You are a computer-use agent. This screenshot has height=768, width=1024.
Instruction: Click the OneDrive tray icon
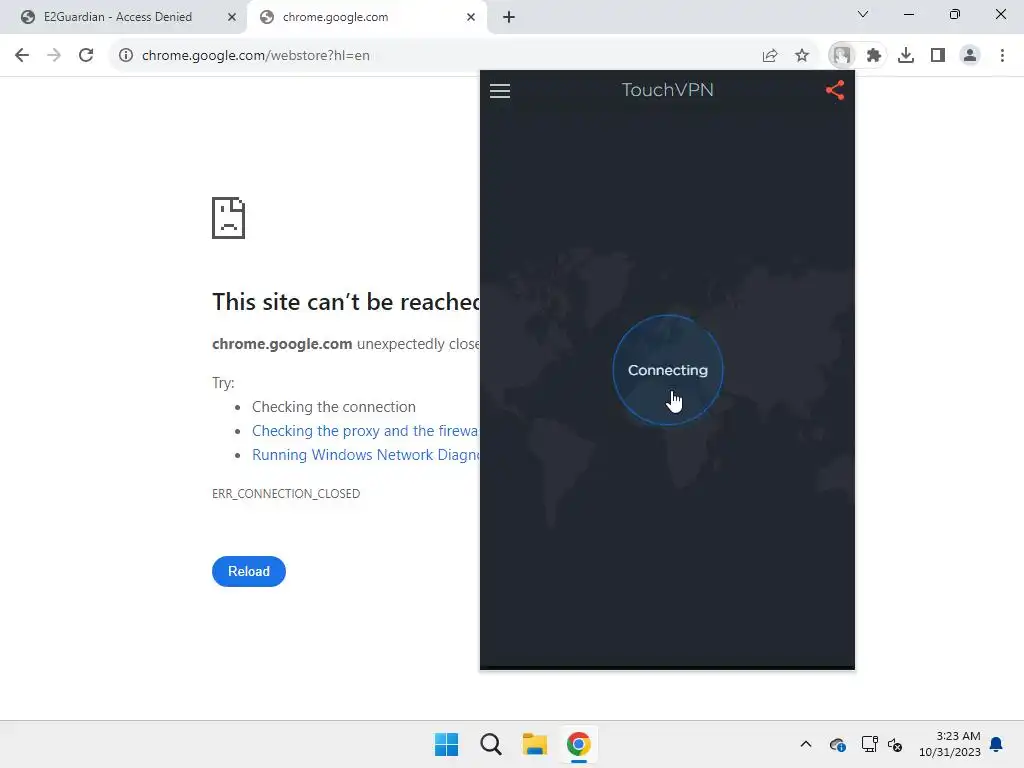[x=838, y=744]
